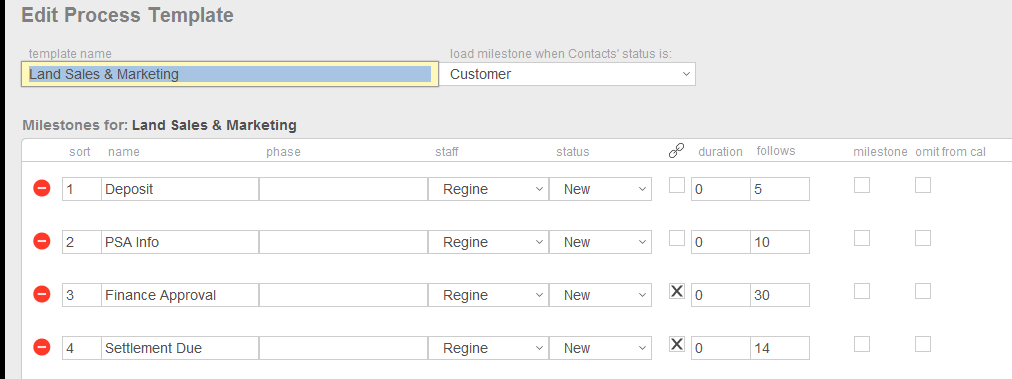Click the 'omit from cal' column header
Image resolution: width=1012 pixels, height=379 pixels.
click(x=950, y=152)
